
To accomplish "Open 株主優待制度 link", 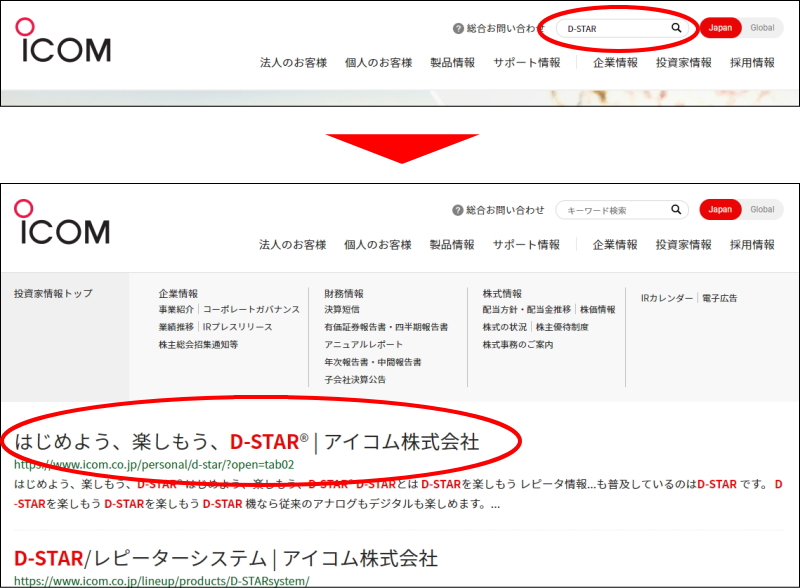I will (562, 327).
